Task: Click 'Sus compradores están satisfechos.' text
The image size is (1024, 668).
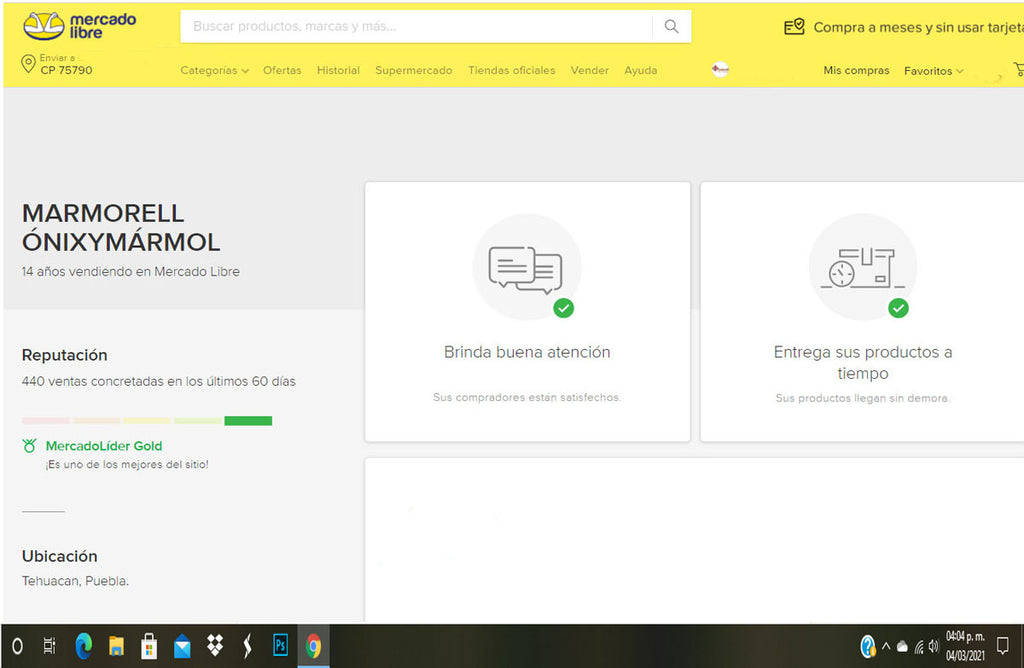Action: click(x=527, y=397)
